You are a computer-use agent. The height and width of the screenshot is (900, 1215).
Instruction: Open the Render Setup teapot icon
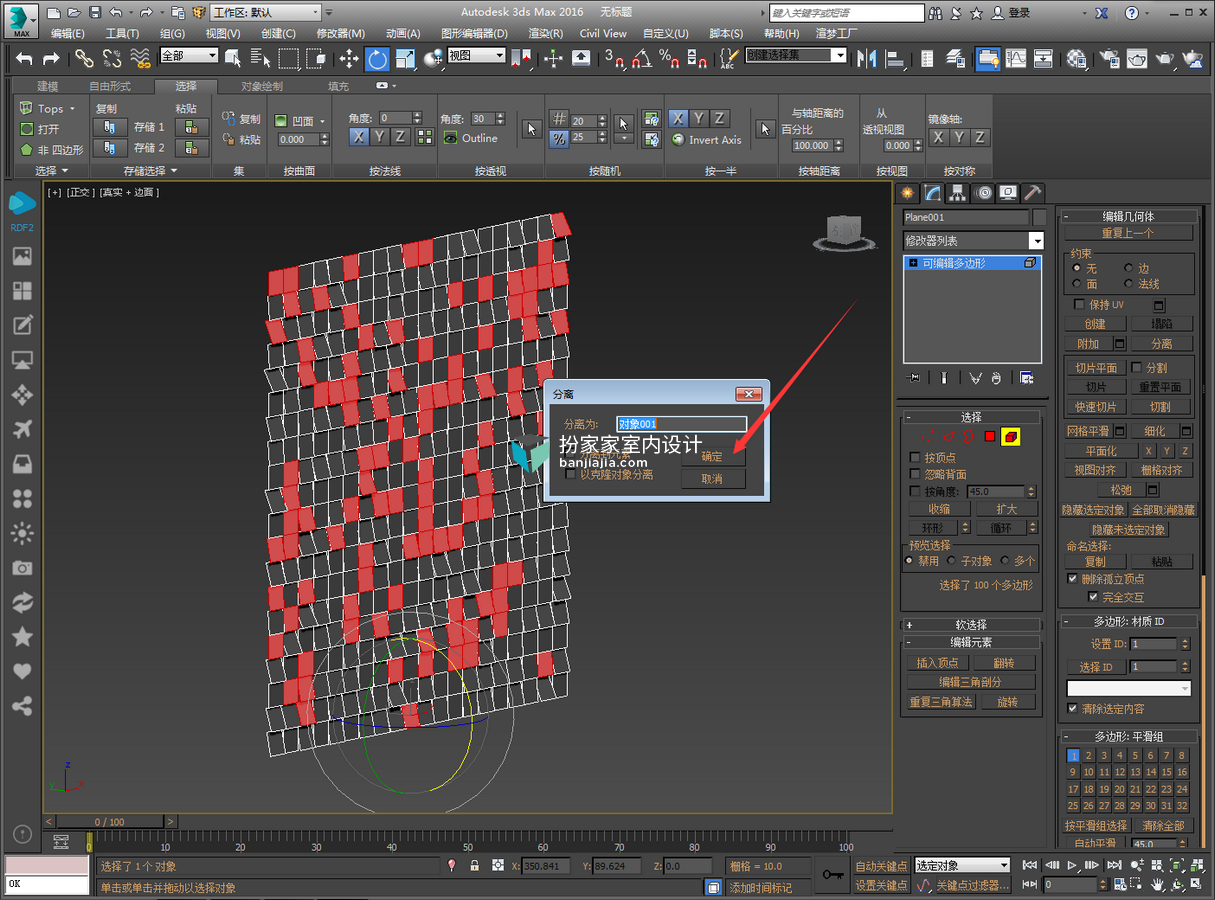pos(1108,59)
